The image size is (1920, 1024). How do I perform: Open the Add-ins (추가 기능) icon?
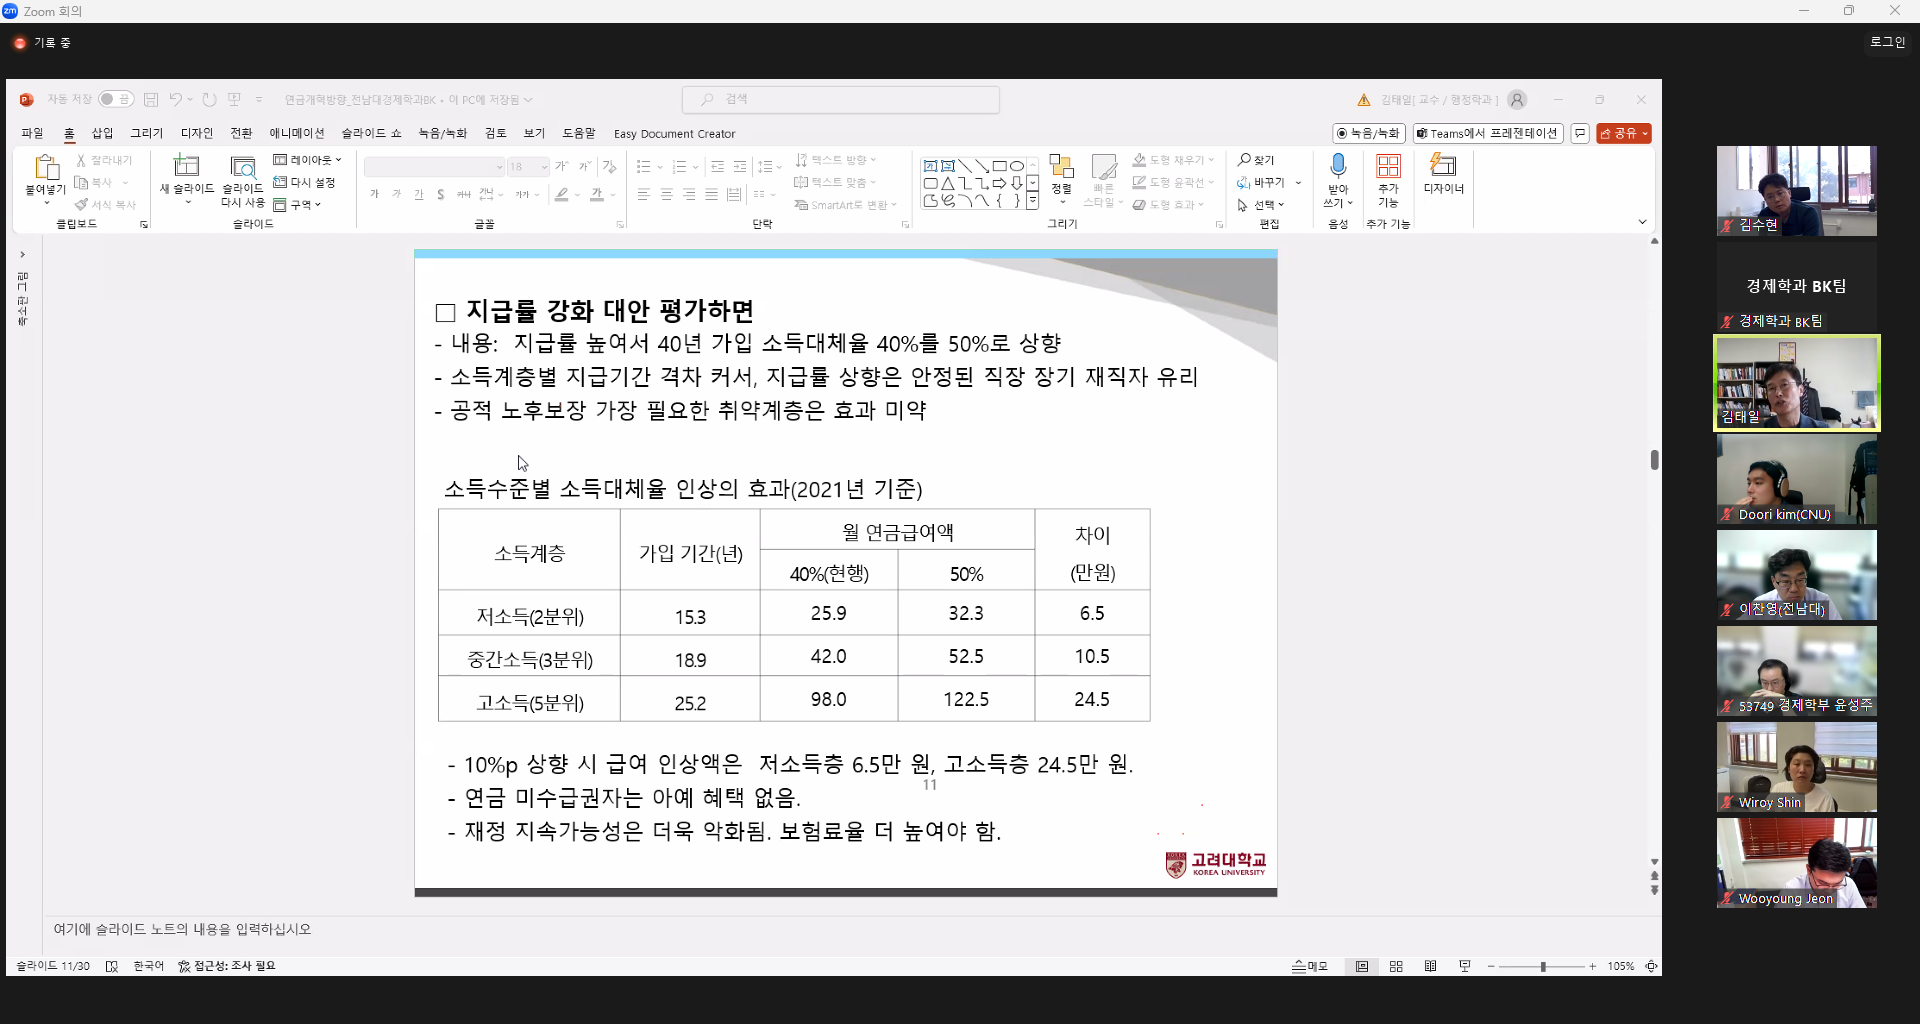click(1388, 166)
